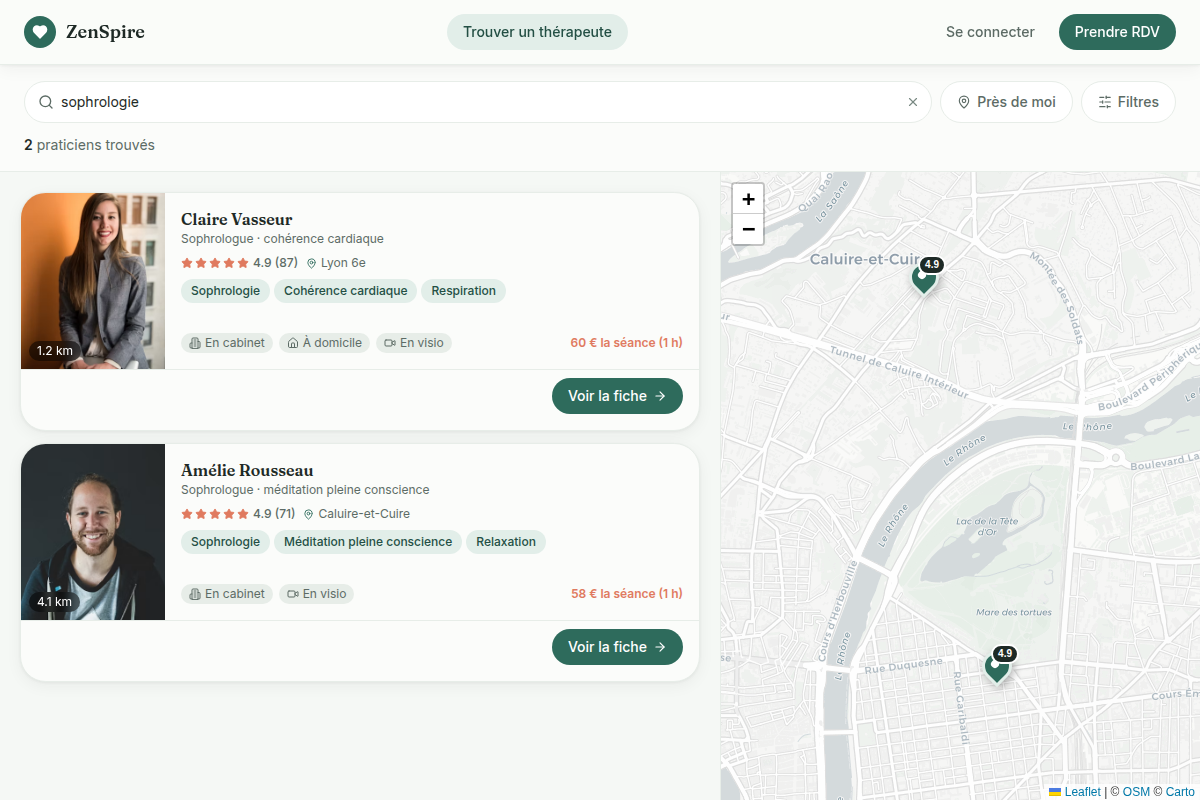Open Amélie Rousseau's name heading
Viewport: 1200px width, 800px height.
247,470
